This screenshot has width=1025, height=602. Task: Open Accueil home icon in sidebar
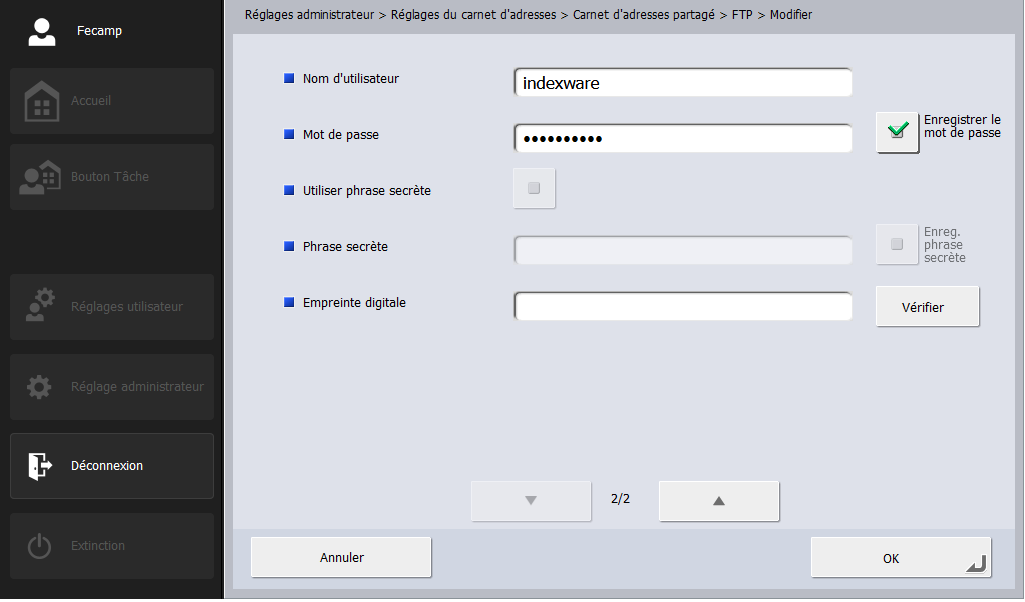coord(41,101)
